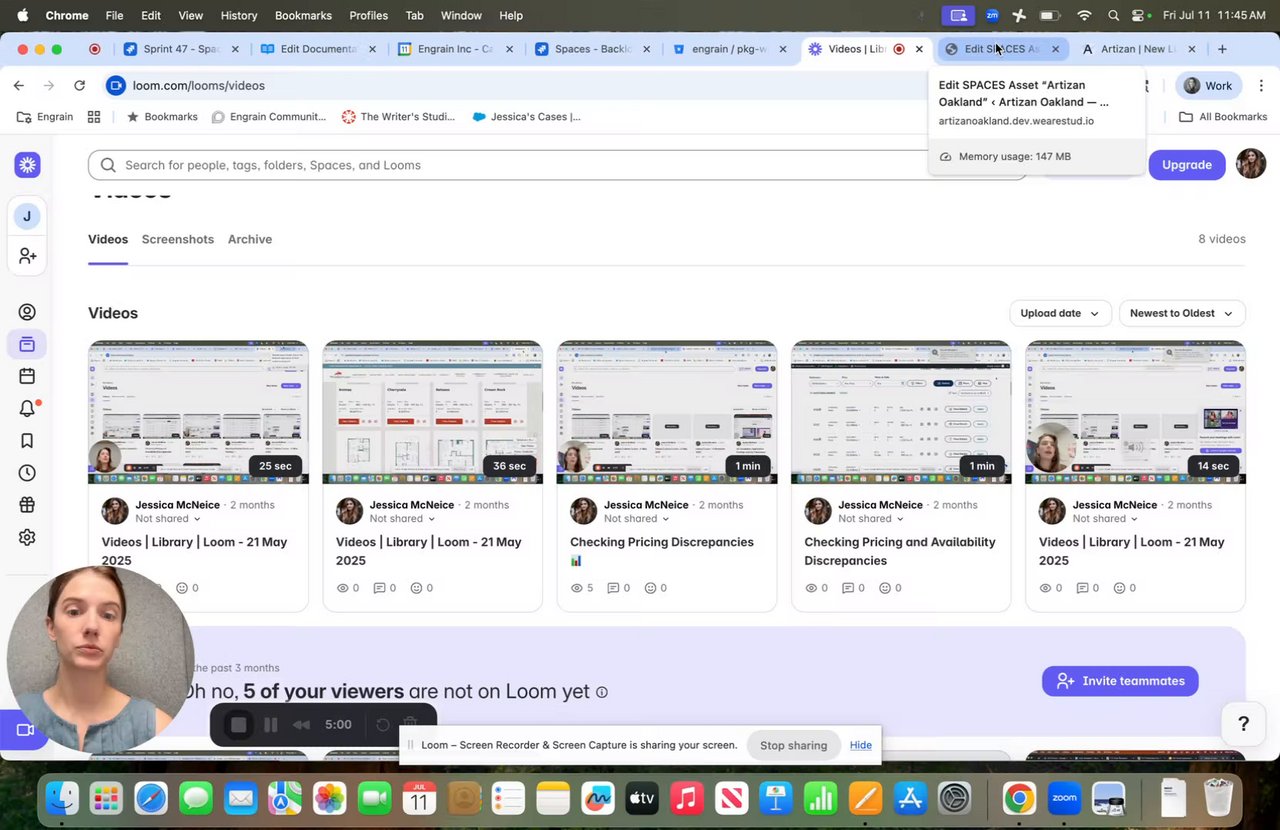Open the J workspace avatar
Screen dimensions: 1280x830
coord(27,216)
